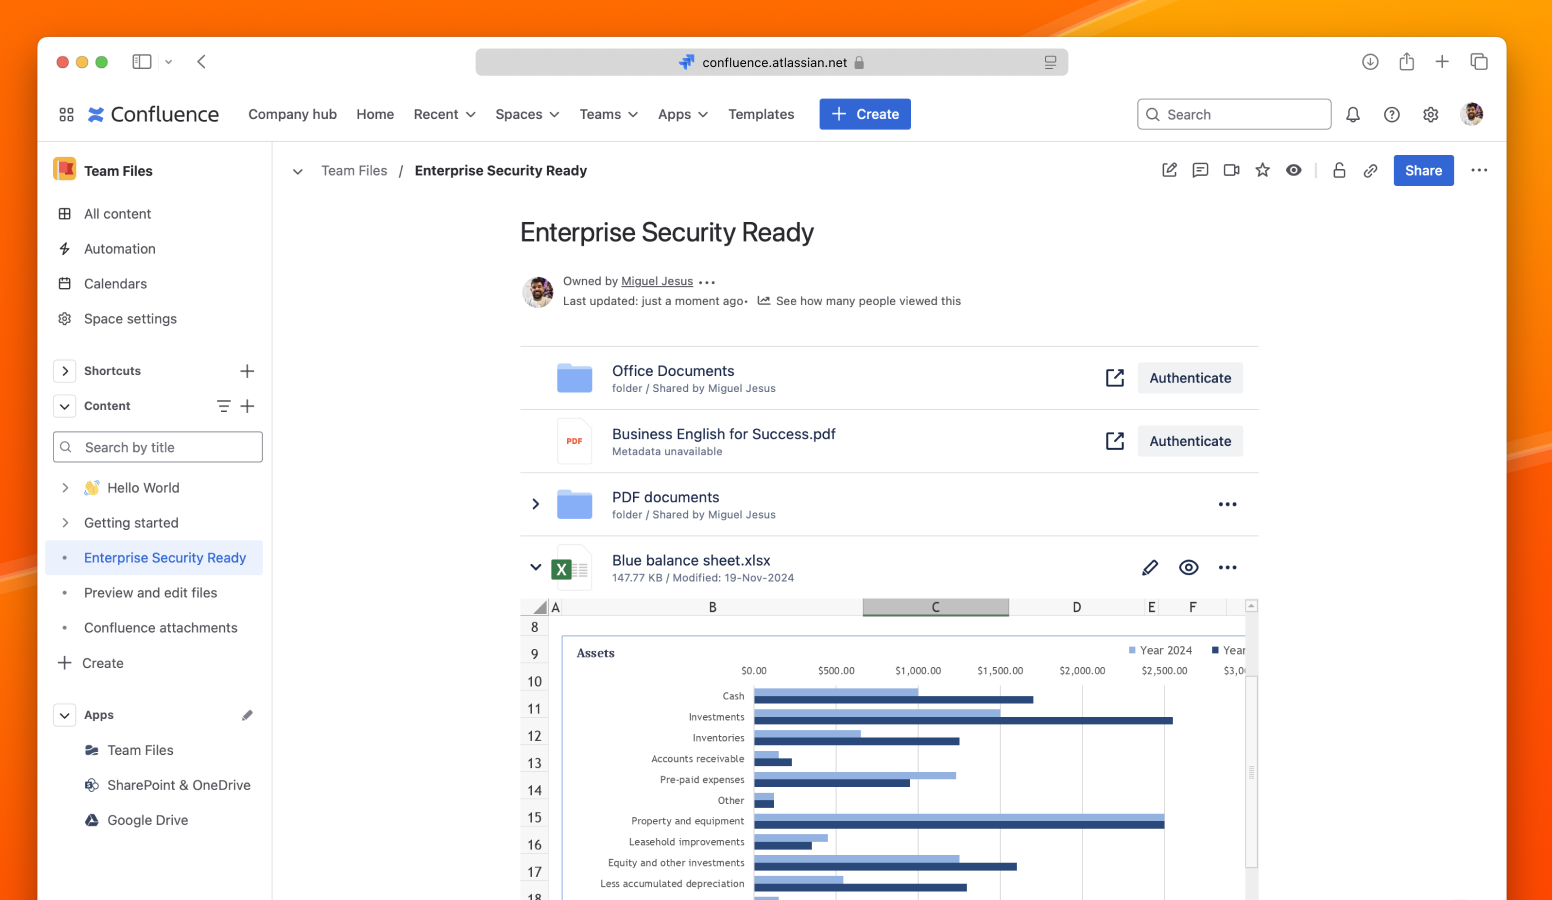The height and width of the screenshot is (900, 1552).
Task: Open breadcrumb dropdown chevron
Action: click(x=297, y=171)
